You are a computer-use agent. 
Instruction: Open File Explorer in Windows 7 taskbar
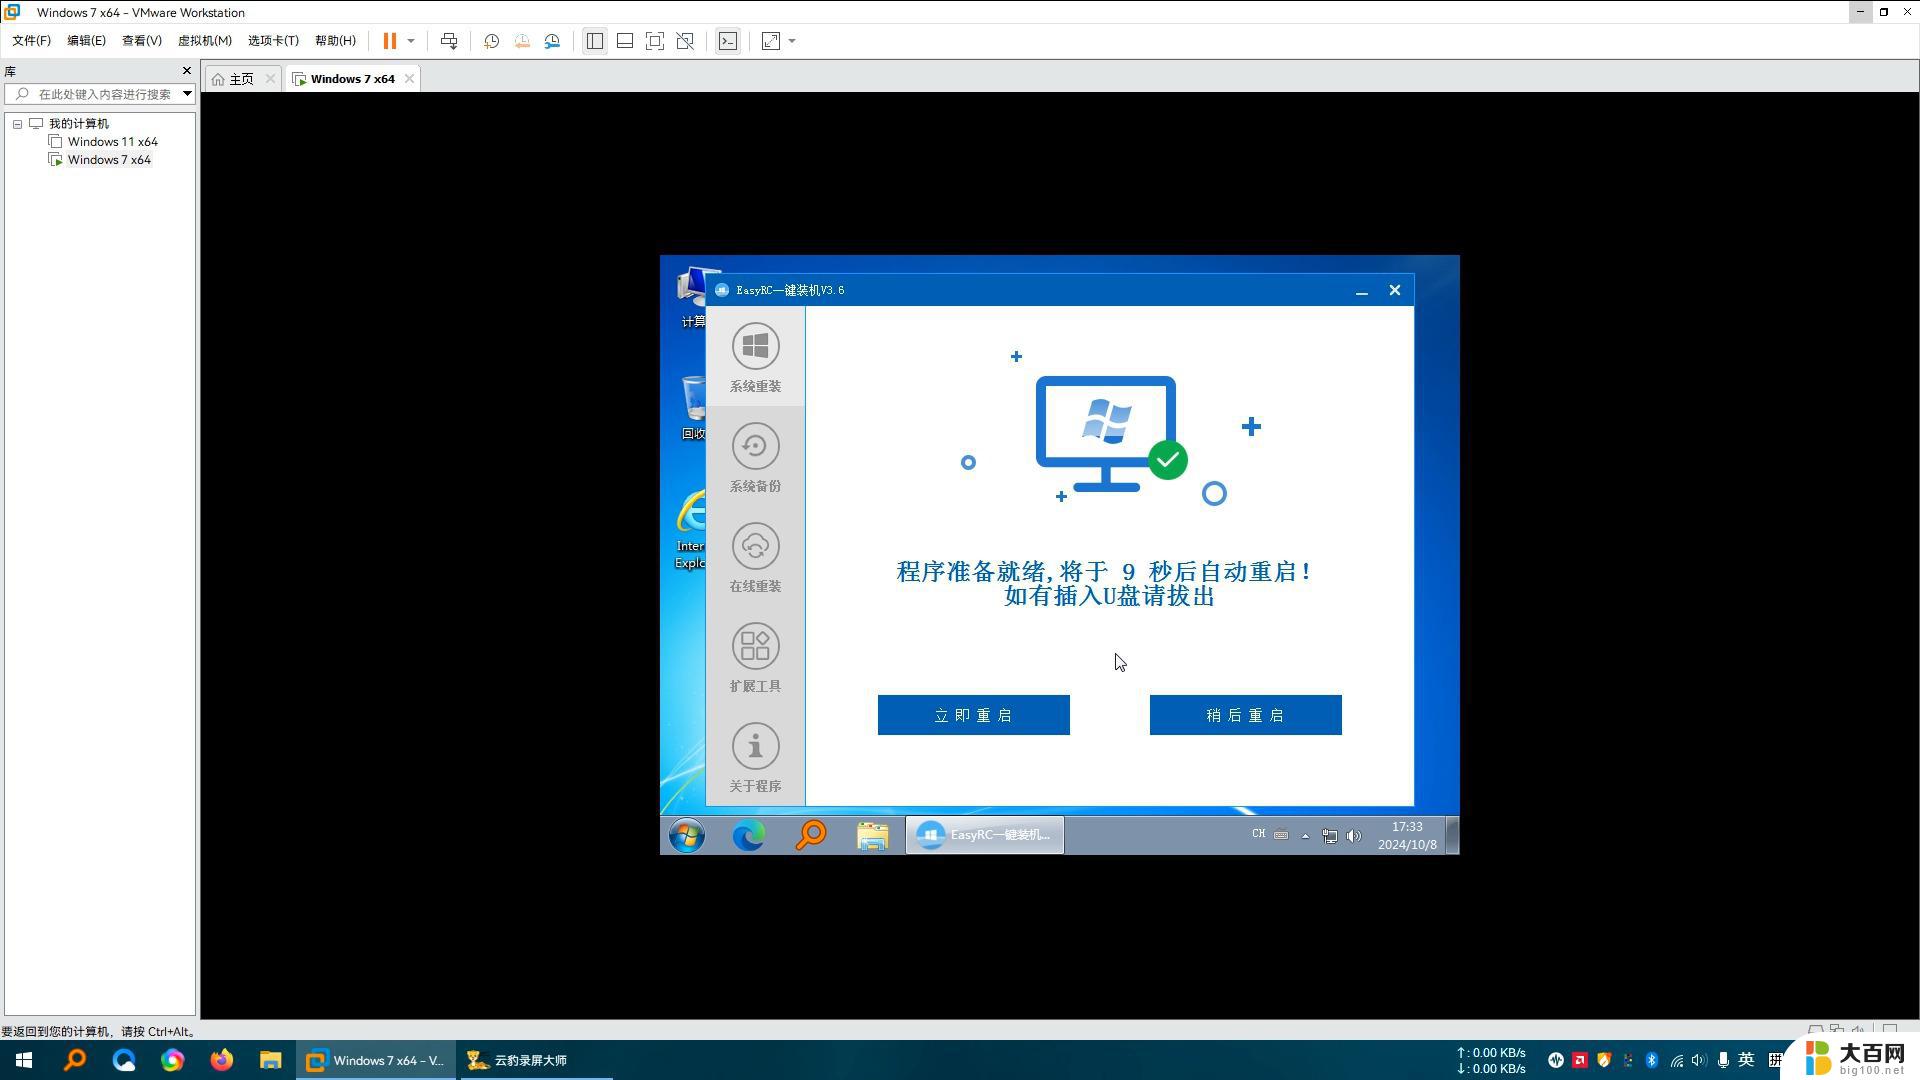872,835
